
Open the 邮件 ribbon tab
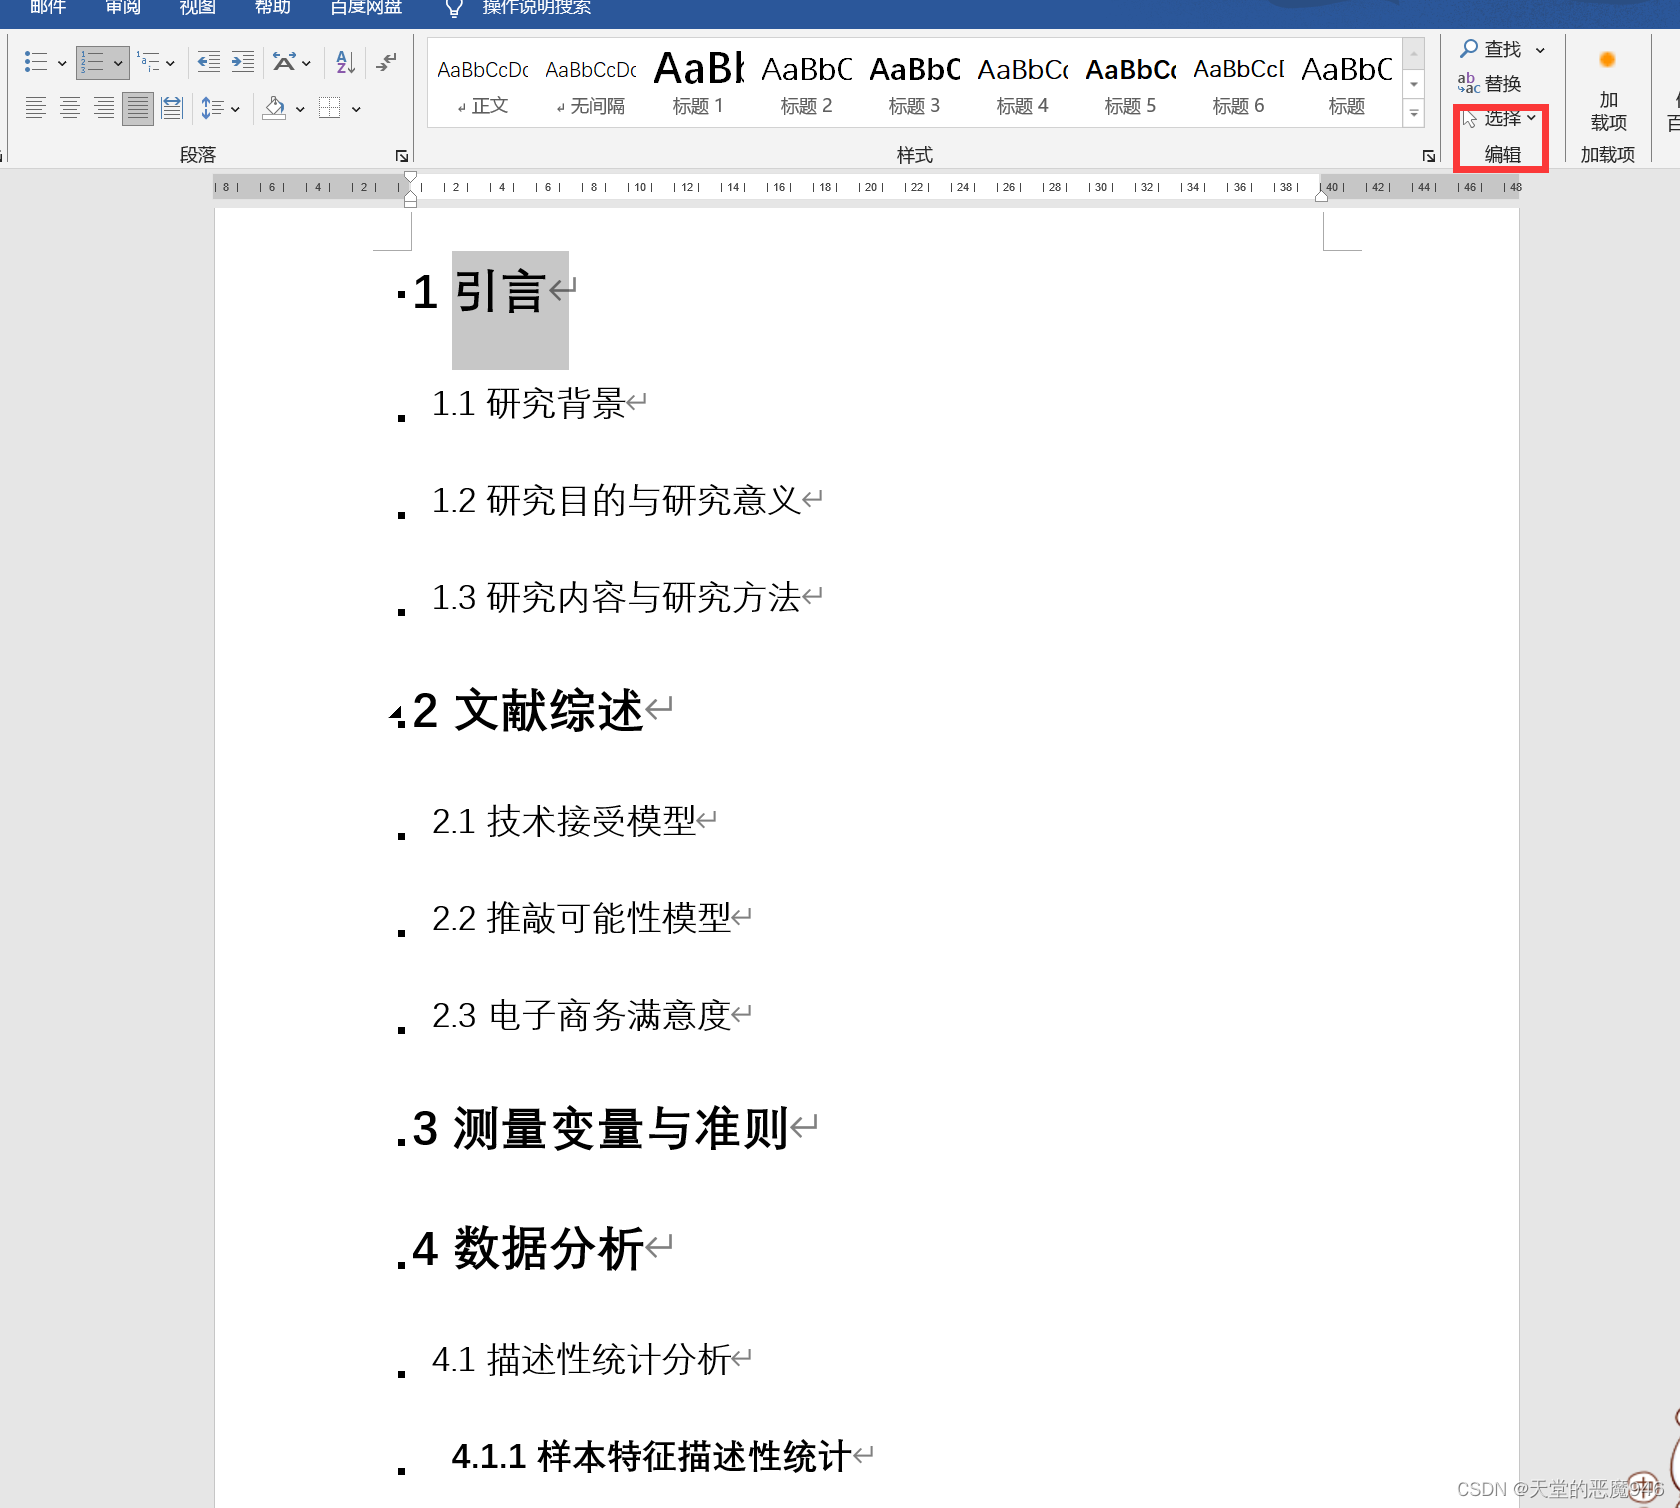48,8
